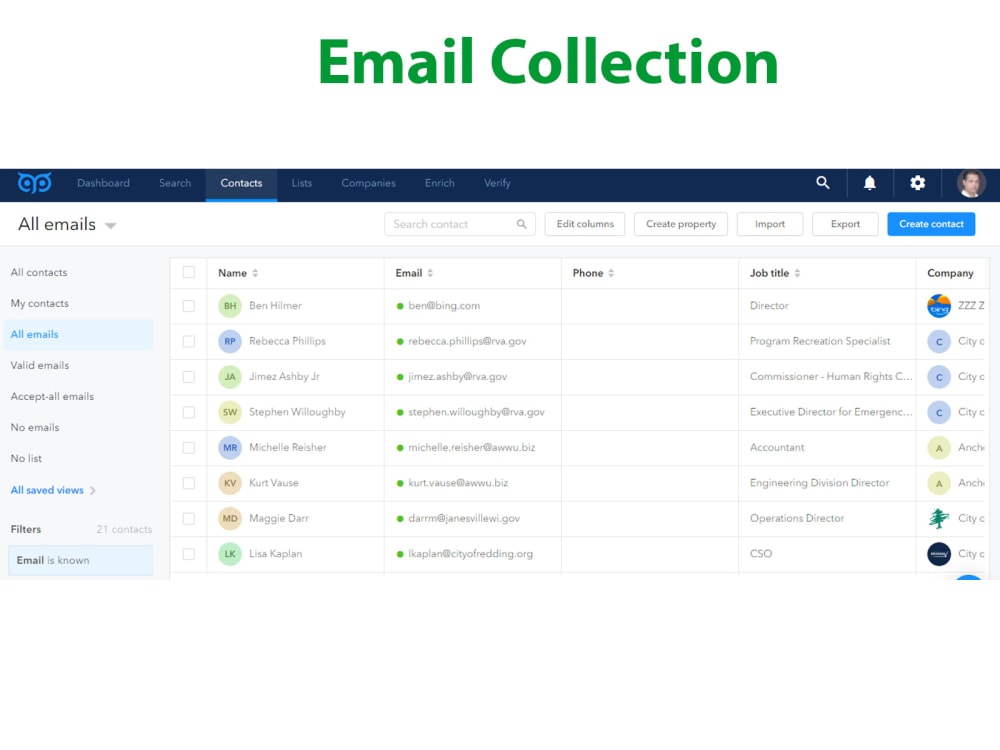Click company C icon in Rebecca Phillips row
The image size is (1000, 750).
[x=939, y=342]
